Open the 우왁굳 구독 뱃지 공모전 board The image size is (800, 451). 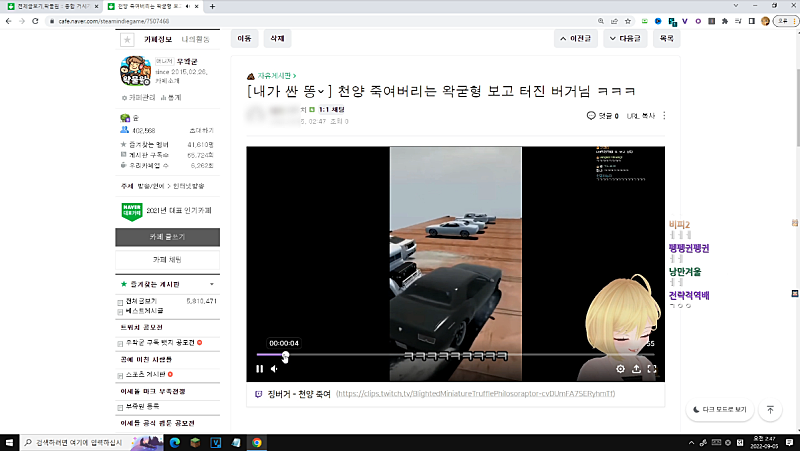pyautogui.click(x=160, y=342)
